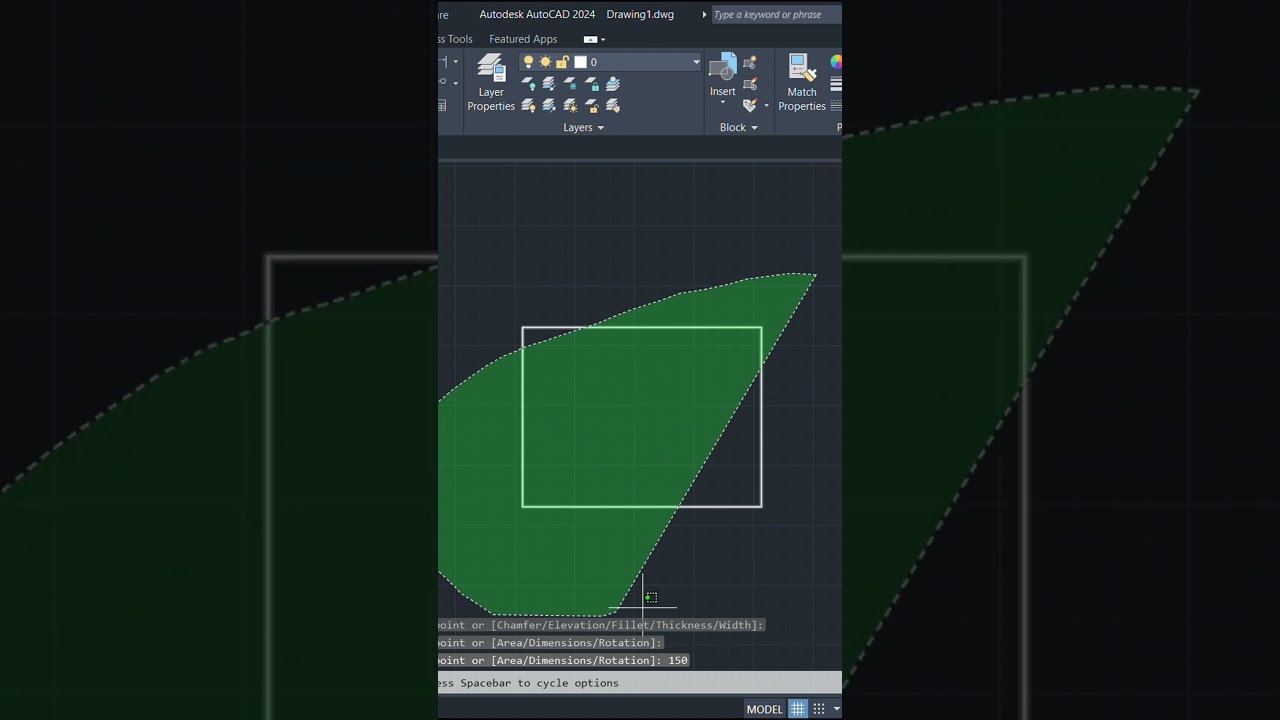Click the Edit Attributes icon
The image size is (1280, 720).
750,106
